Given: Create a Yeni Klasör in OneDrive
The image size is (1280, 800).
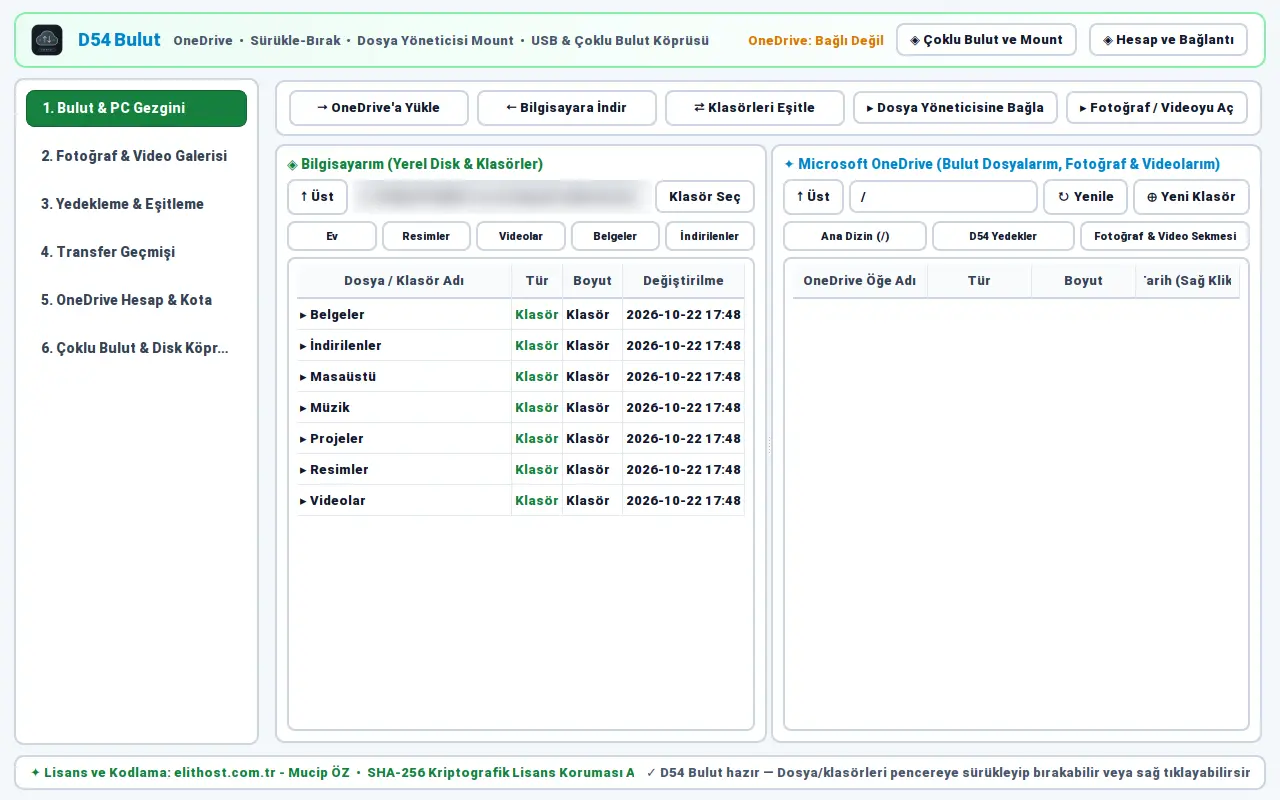Looking at the screenshot, I should (1191, 197).
